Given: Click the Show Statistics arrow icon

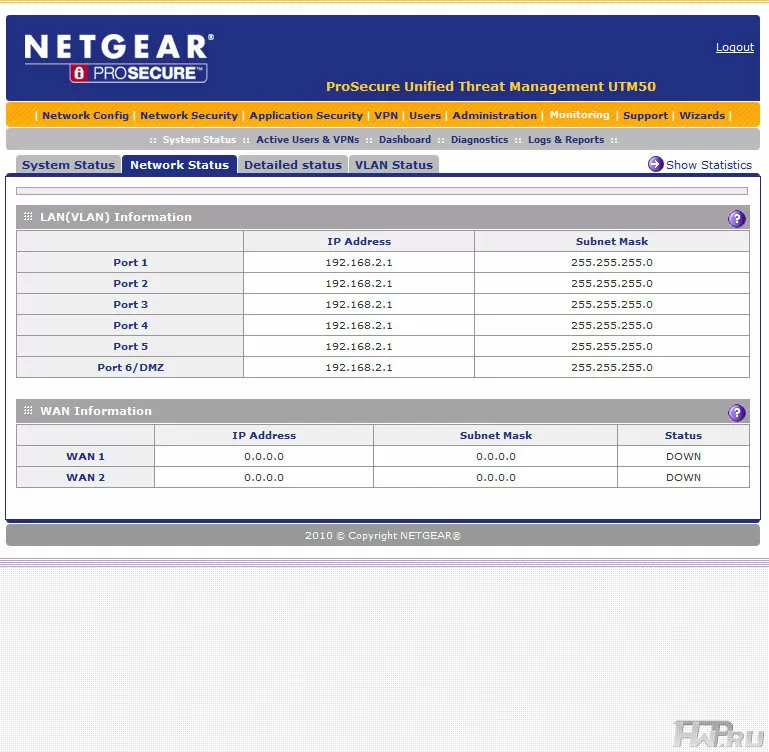Looking at the screenshot, I should pos(655,164).
